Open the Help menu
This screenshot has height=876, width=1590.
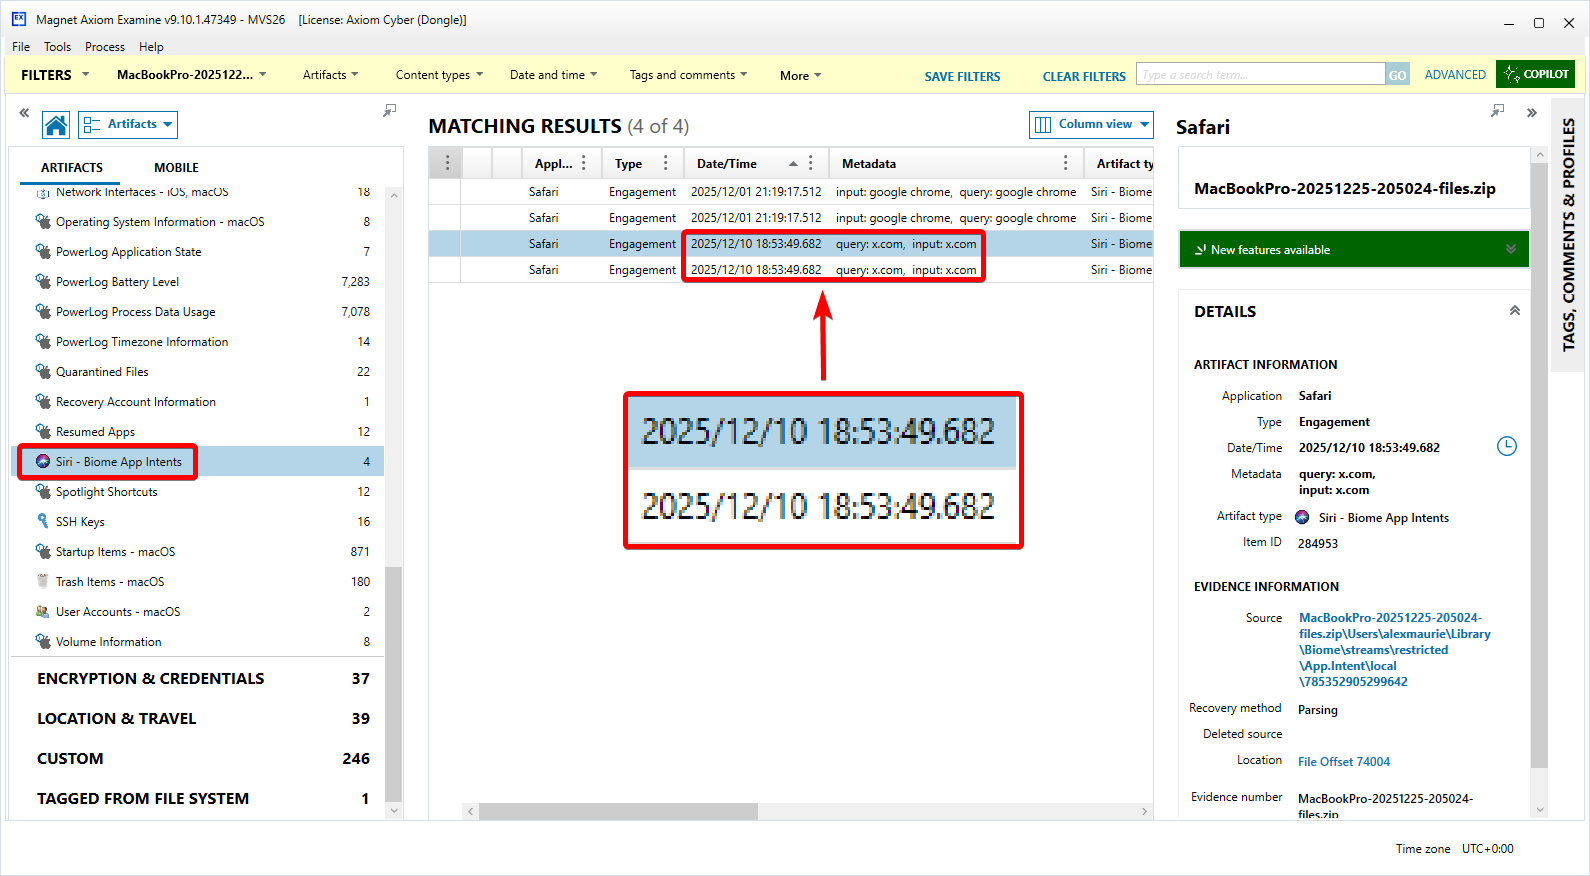pyautogui.click(x=151, y=47)
